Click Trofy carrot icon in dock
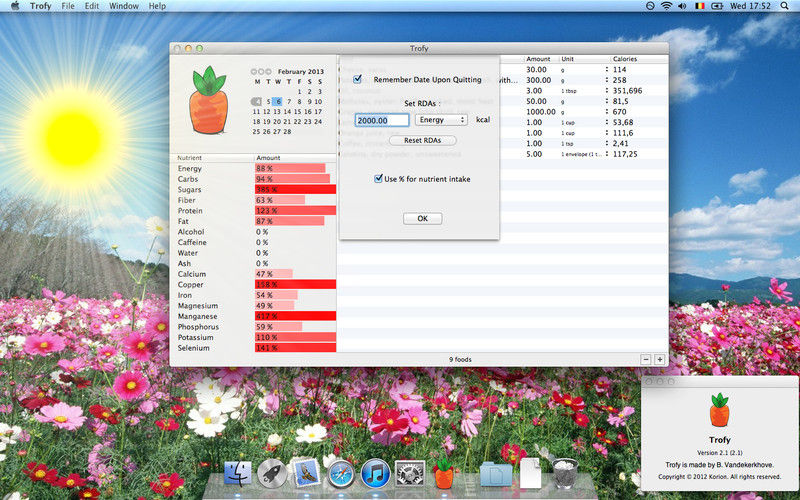 click(x=444, y=472)
